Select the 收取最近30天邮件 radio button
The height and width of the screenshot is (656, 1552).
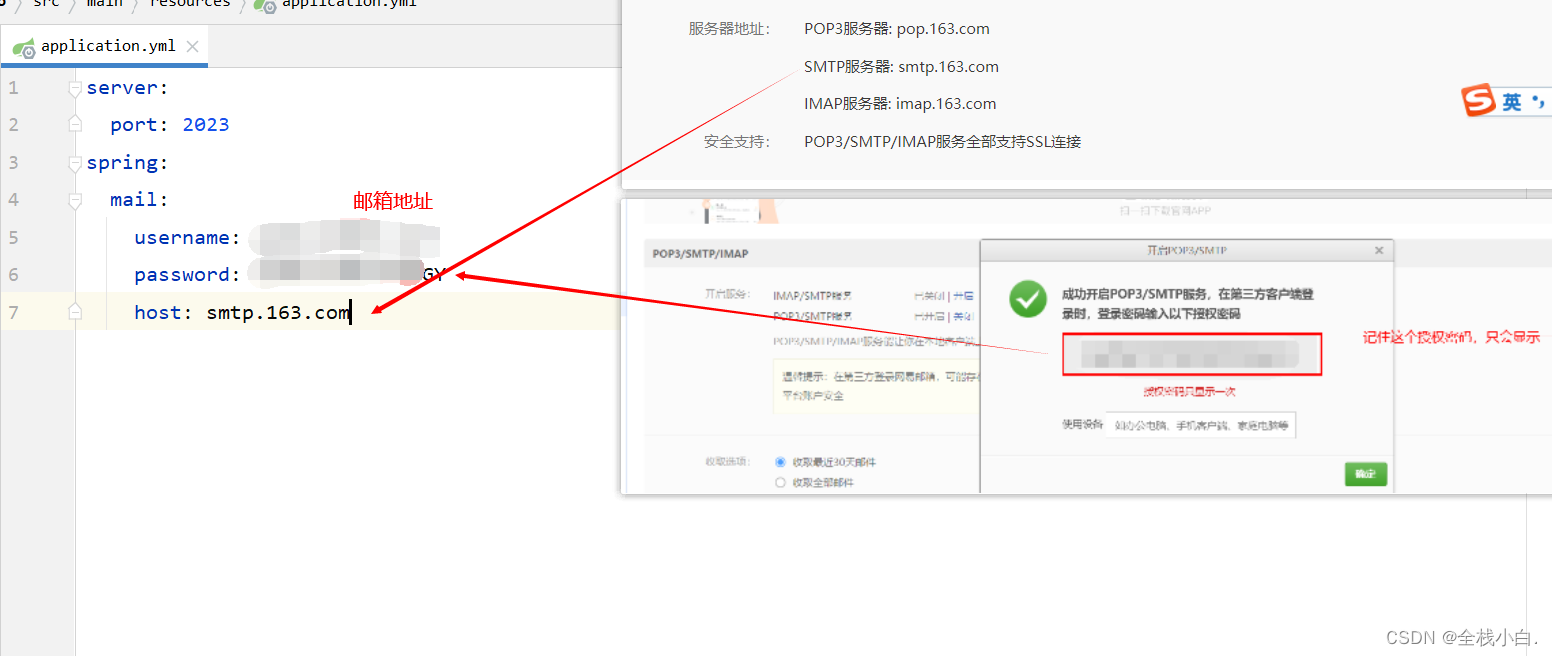[781, 462]
